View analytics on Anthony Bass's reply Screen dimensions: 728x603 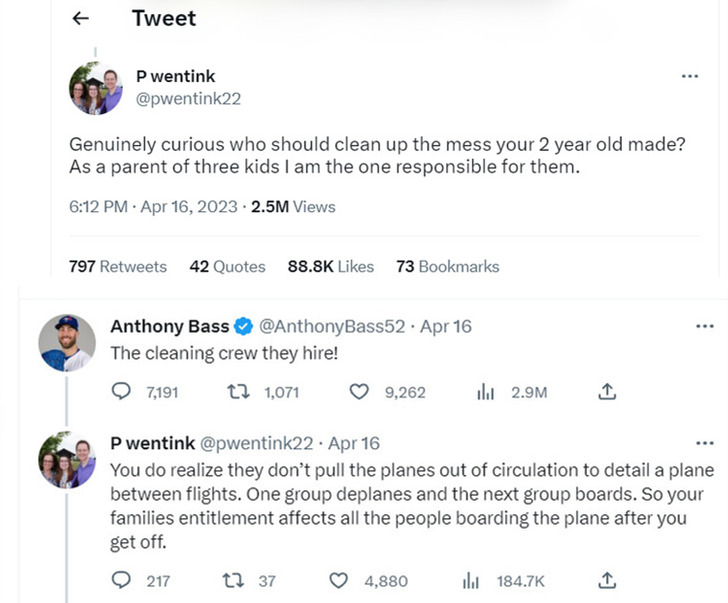486,393
